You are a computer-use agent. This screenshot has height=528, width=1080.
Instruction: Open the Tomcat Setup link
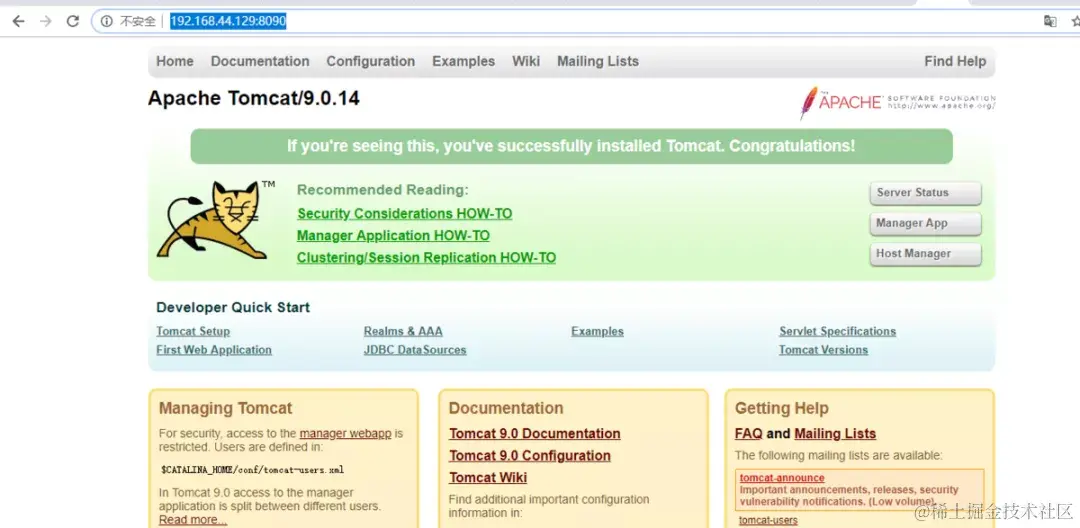[193, 331]
